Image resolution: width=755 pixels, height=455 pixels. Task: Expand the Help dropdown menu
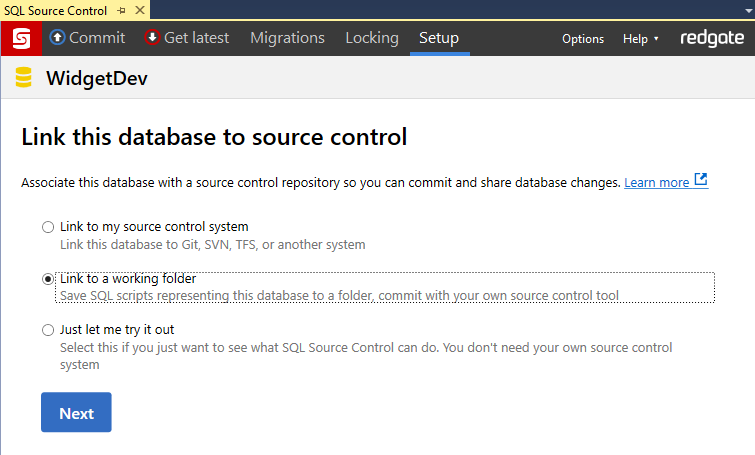point(641,39)
